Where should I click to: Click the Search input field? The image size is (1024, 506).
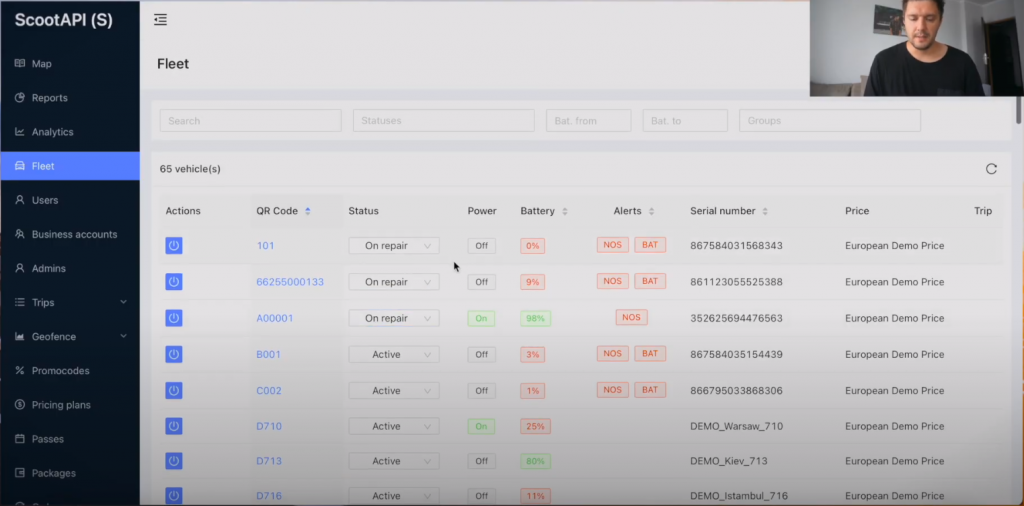click(x=250, y=121)
